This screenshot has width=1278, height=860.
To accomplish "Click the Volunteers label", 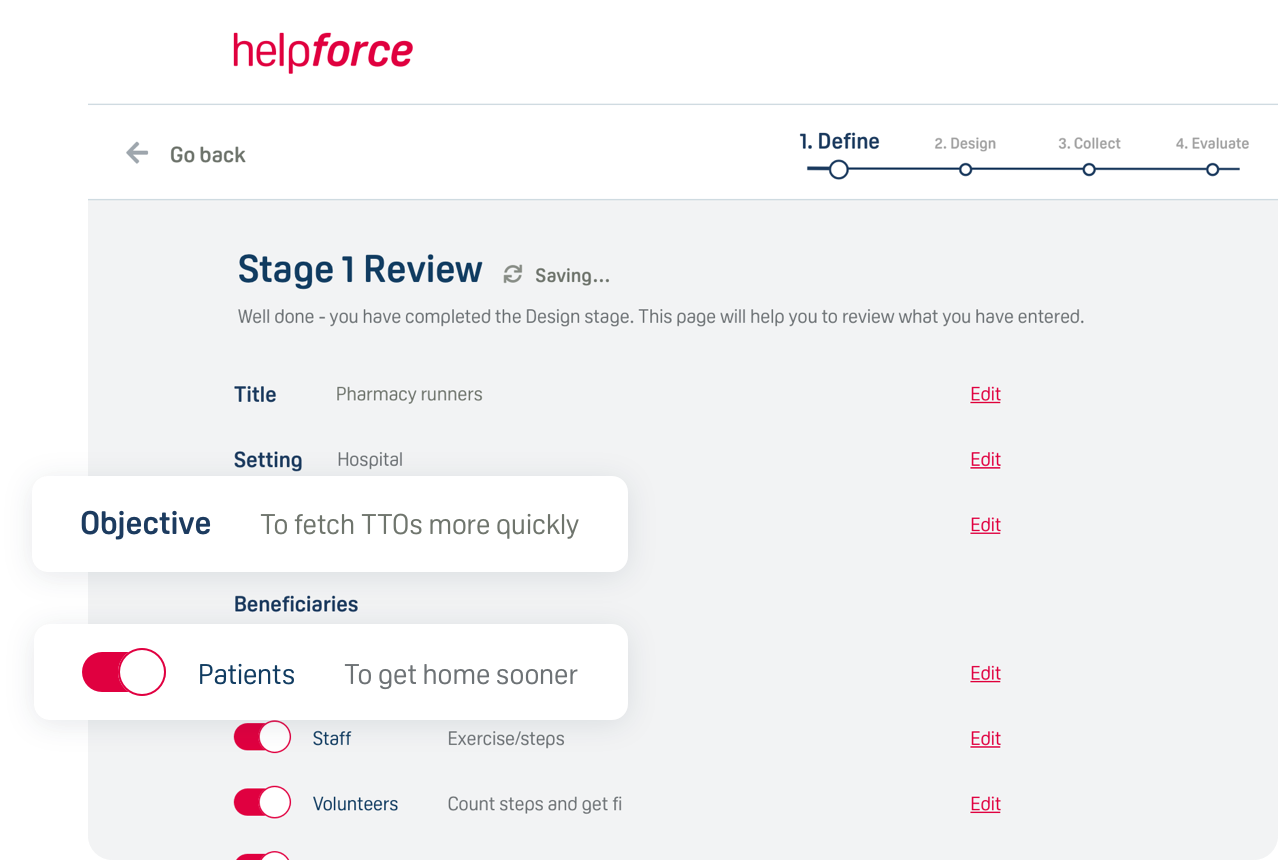I will tap(355, 804).
